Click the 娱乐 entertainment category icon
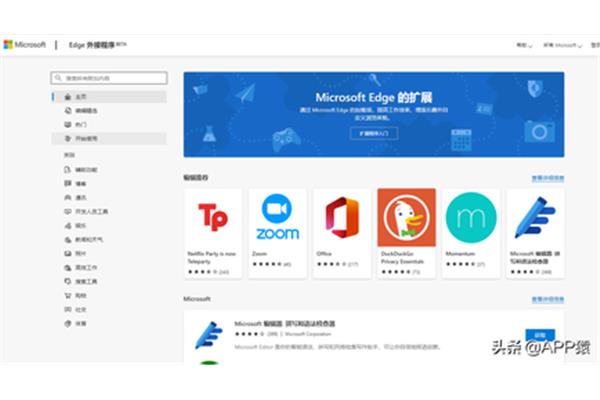 click(x=68, y=225)
